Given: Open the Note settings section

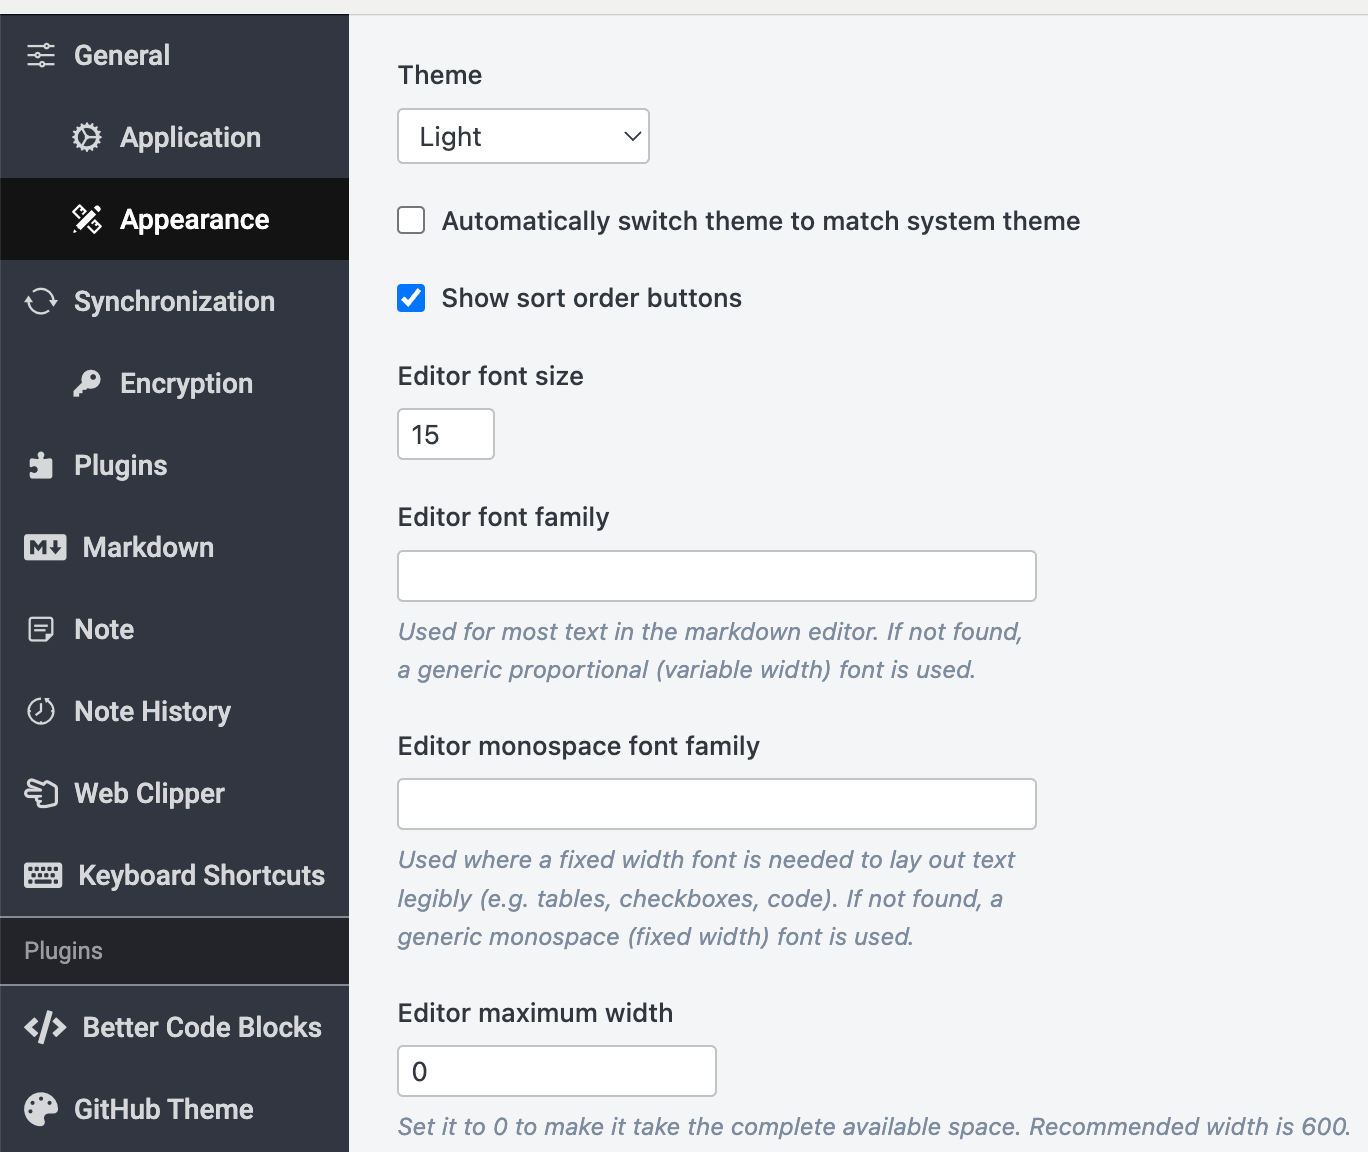Looking at the screenshot, I should 104,629.
